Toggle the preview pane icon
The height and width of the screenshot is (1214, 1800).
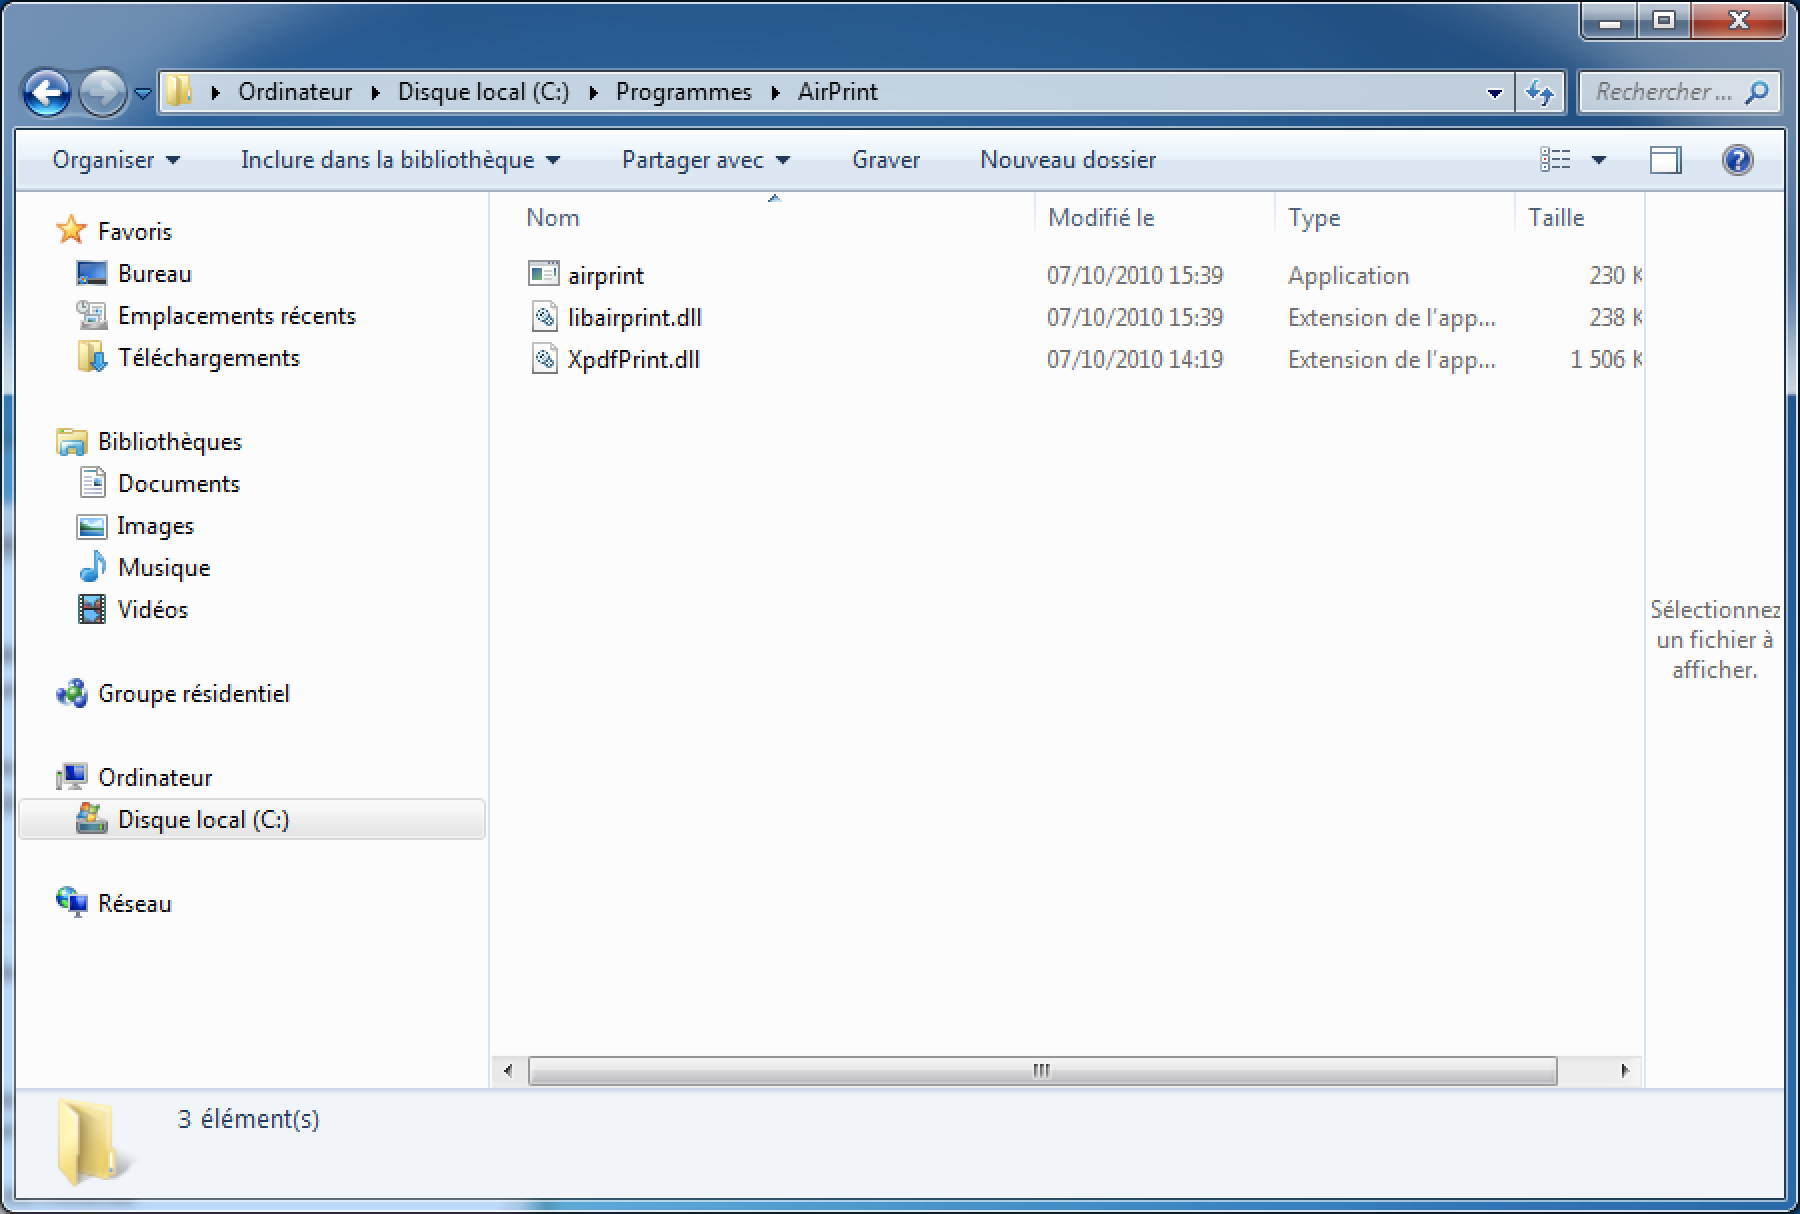(x=1665, y=160)
